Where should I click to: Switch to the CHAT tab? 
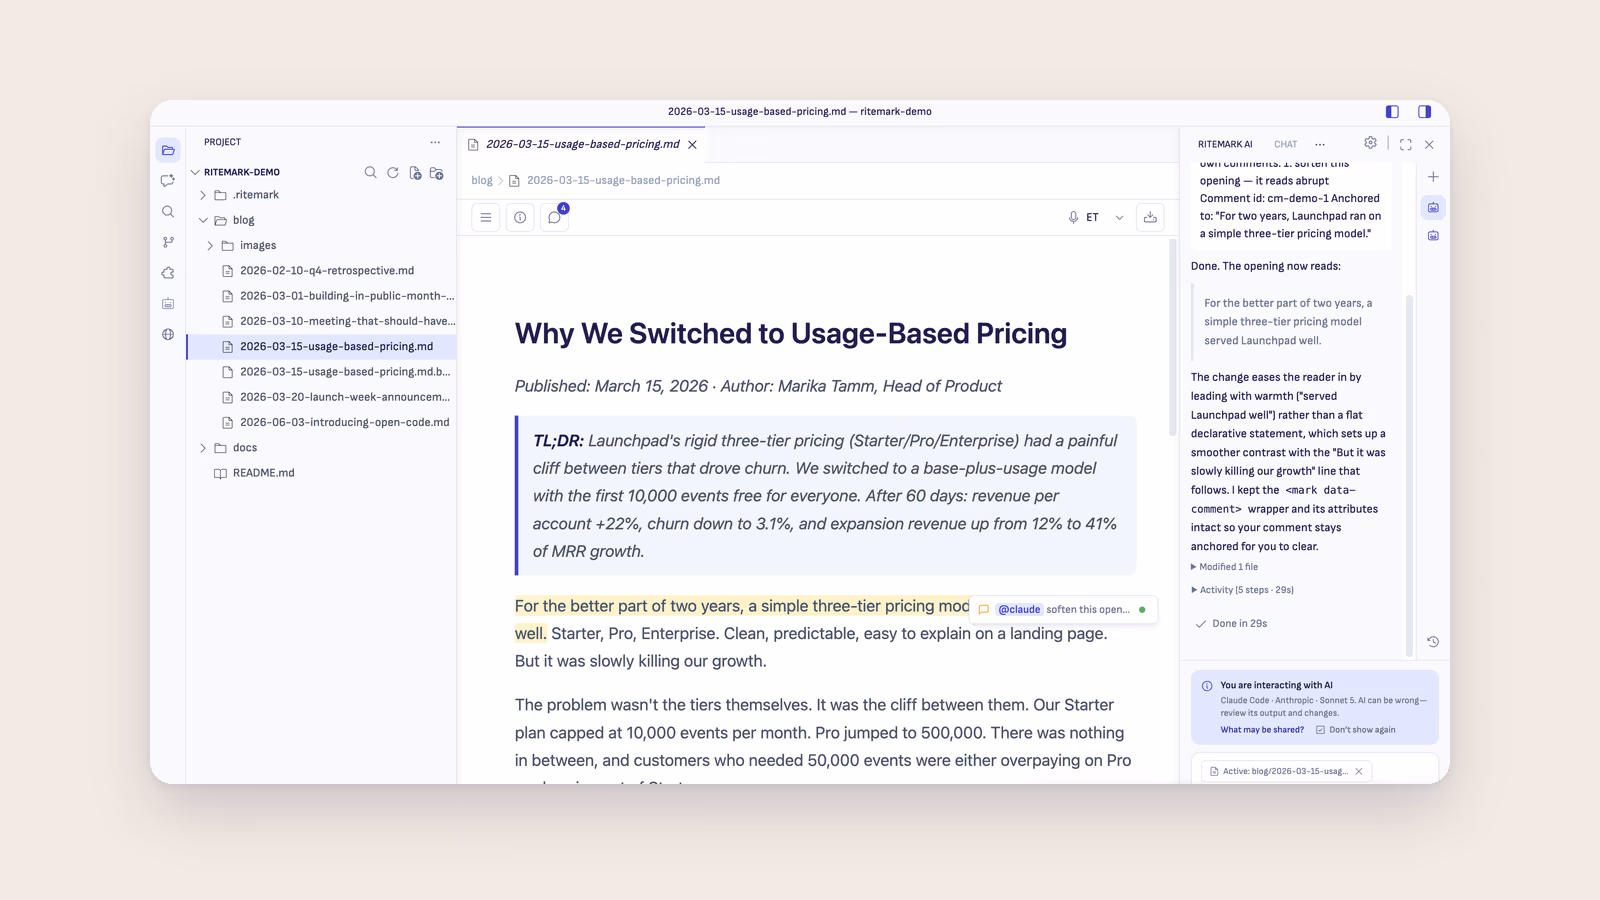(1286, 144)
